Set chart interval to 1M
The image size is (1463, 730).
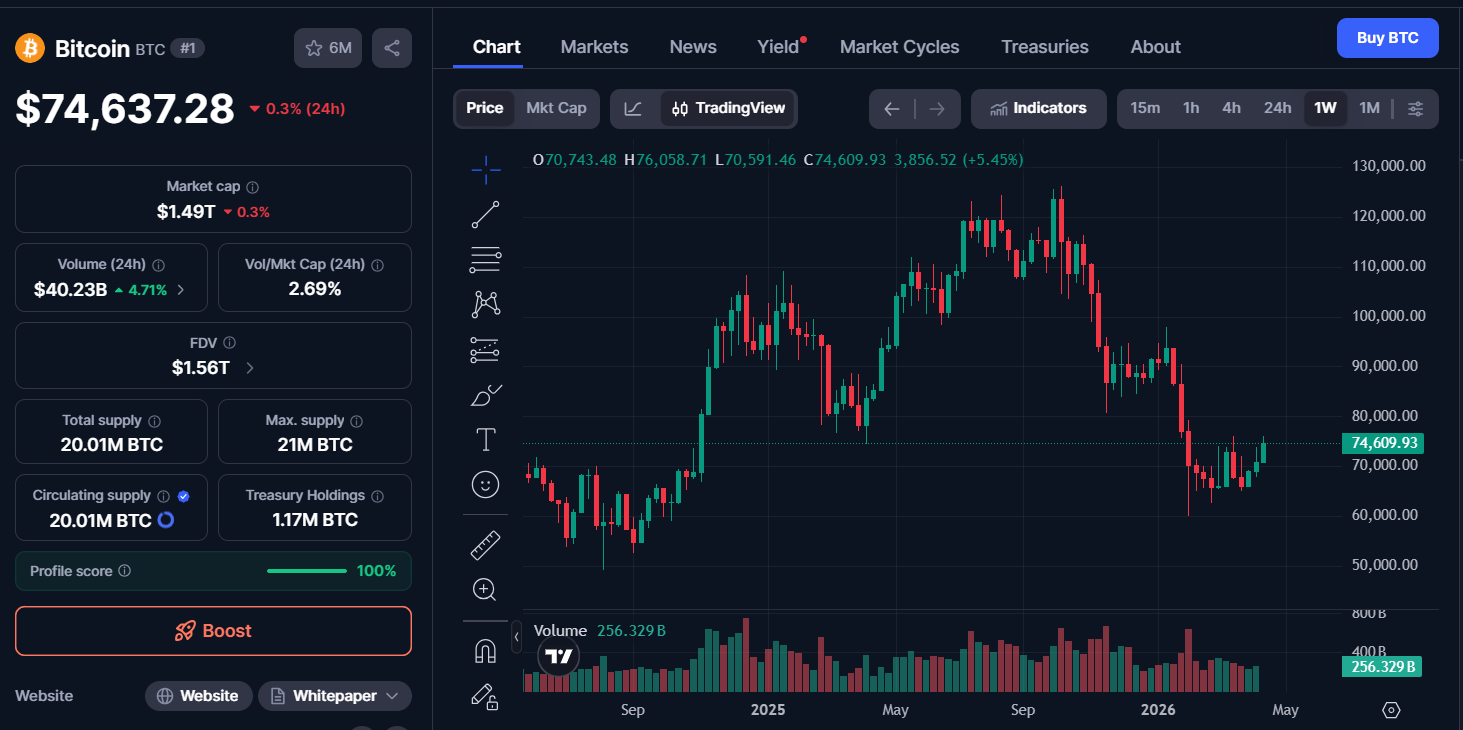[1369, 108]
